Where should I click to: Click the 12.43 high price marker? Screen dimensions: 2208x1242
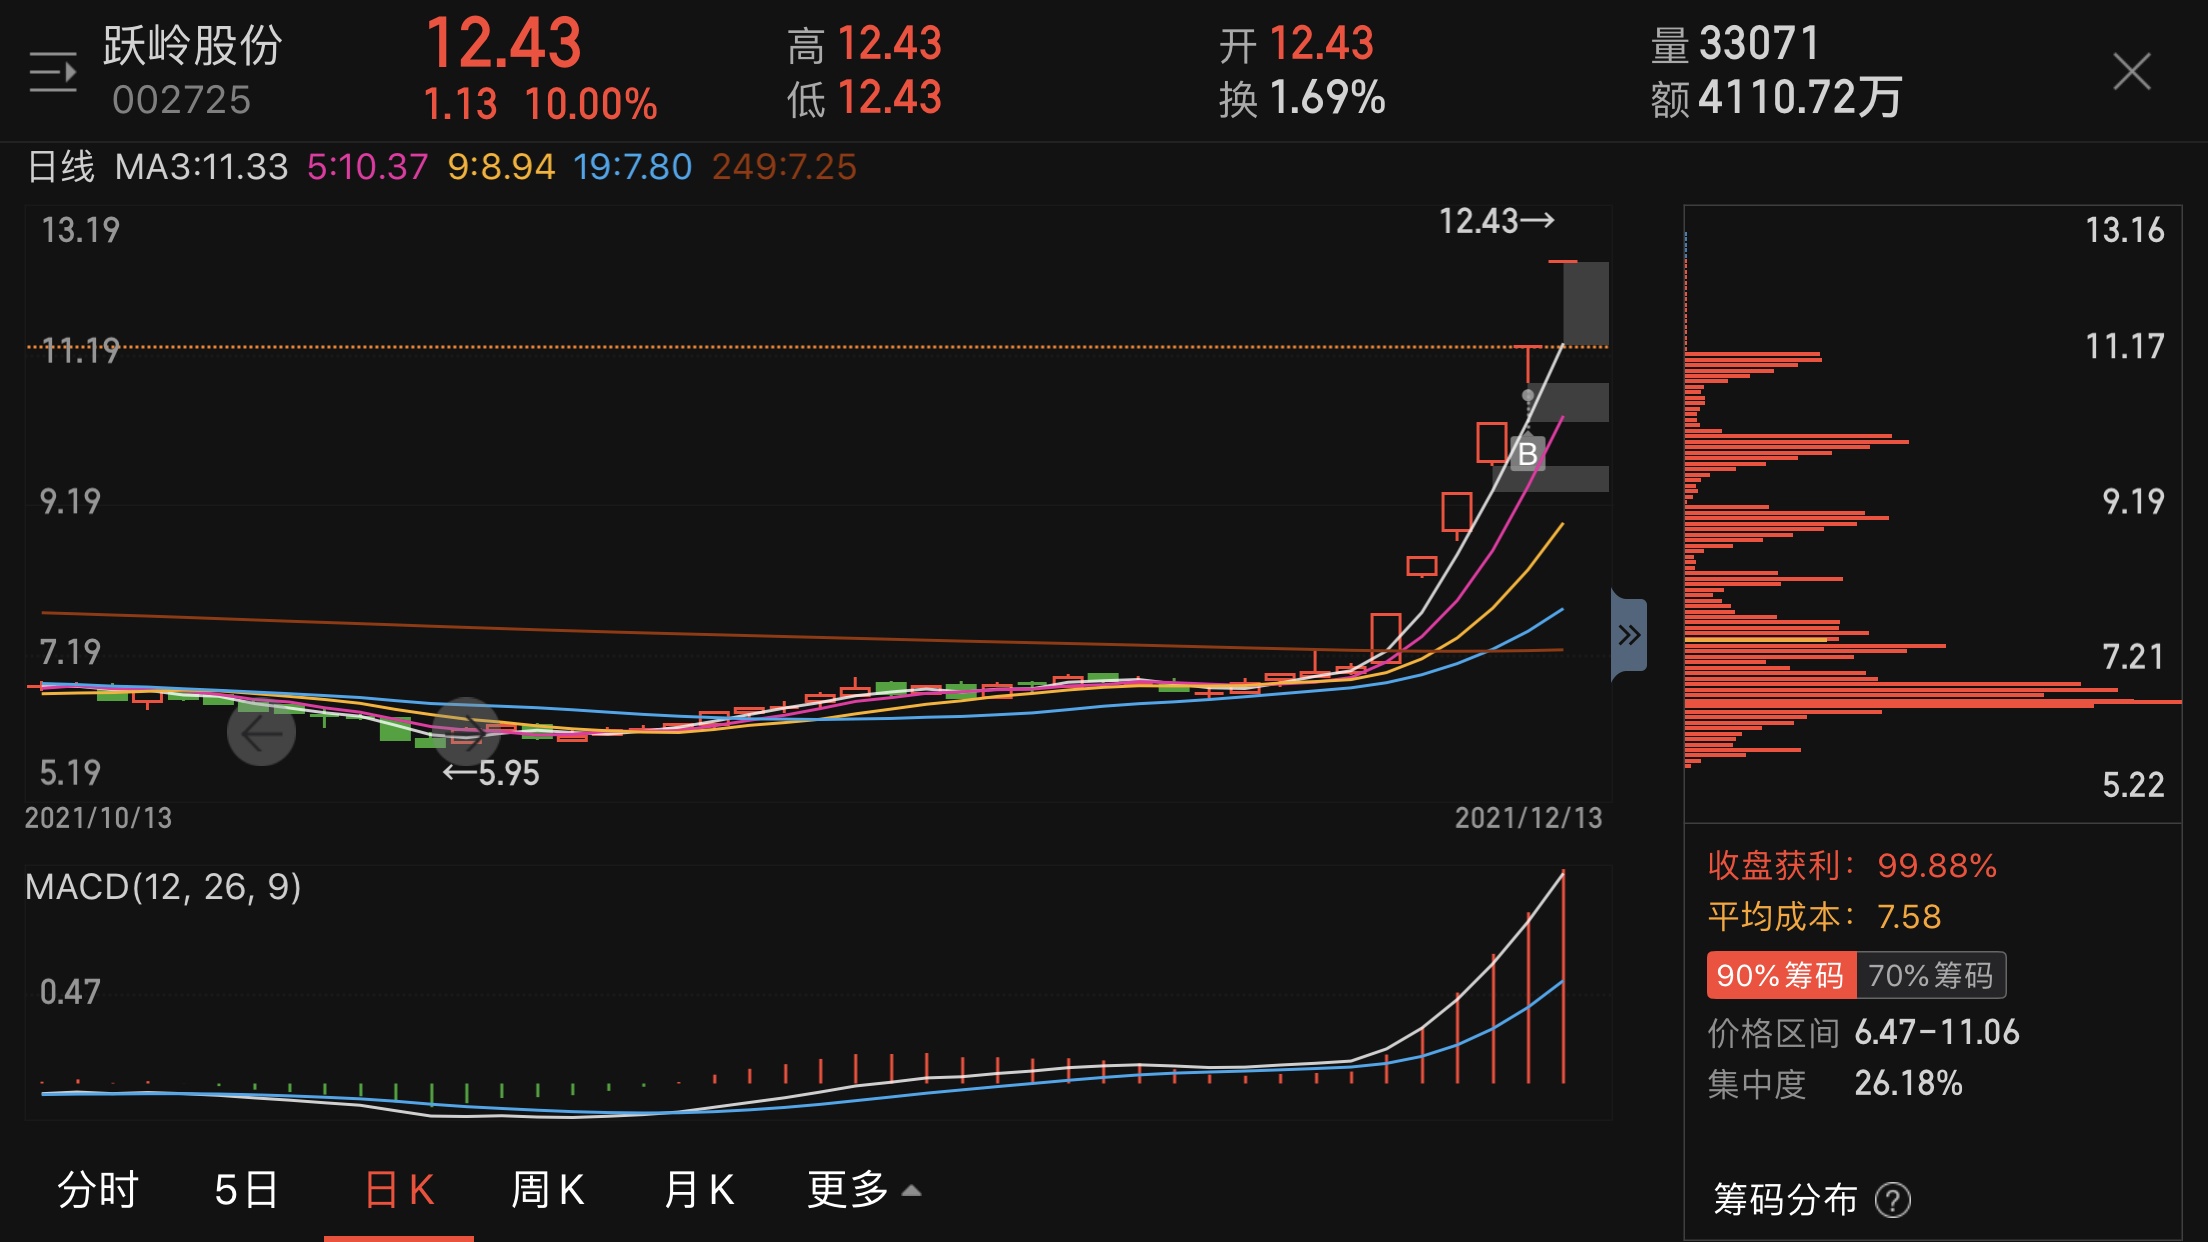(1495, 221)
